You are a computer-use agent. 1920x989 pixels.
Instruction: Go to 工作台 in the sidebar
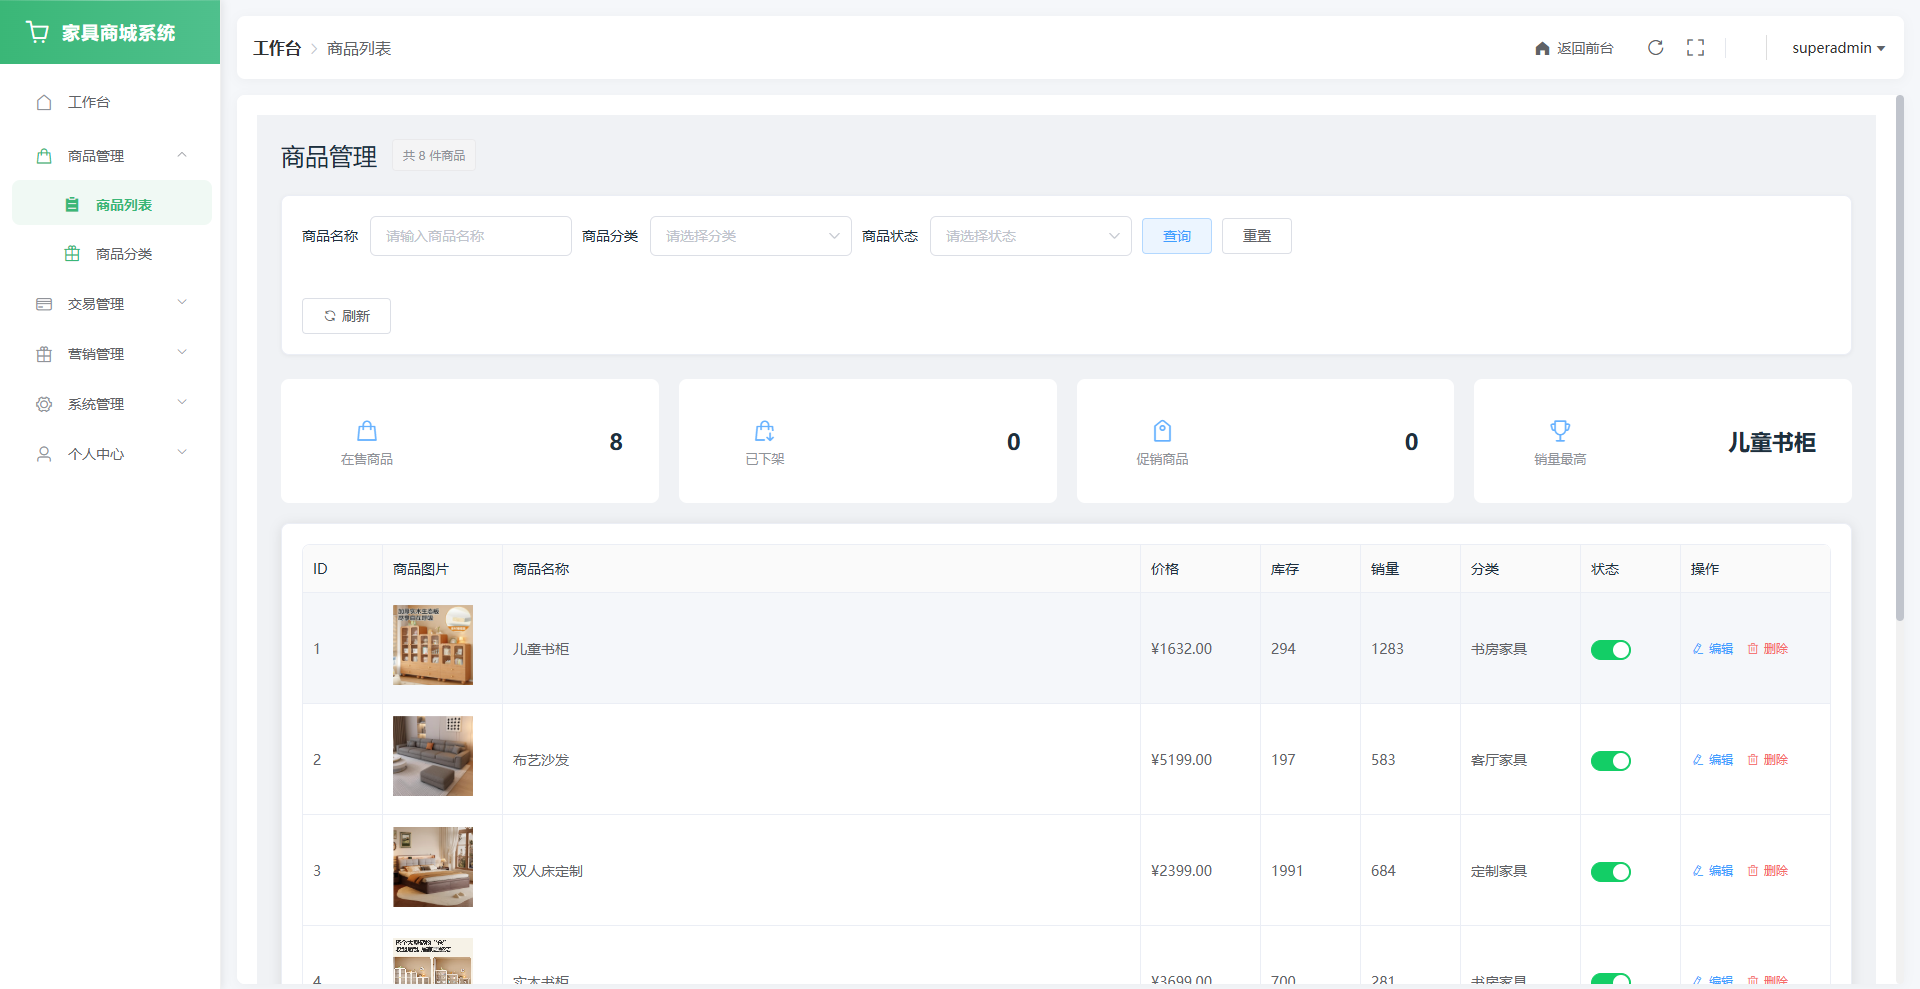click(x=89, y=102)
